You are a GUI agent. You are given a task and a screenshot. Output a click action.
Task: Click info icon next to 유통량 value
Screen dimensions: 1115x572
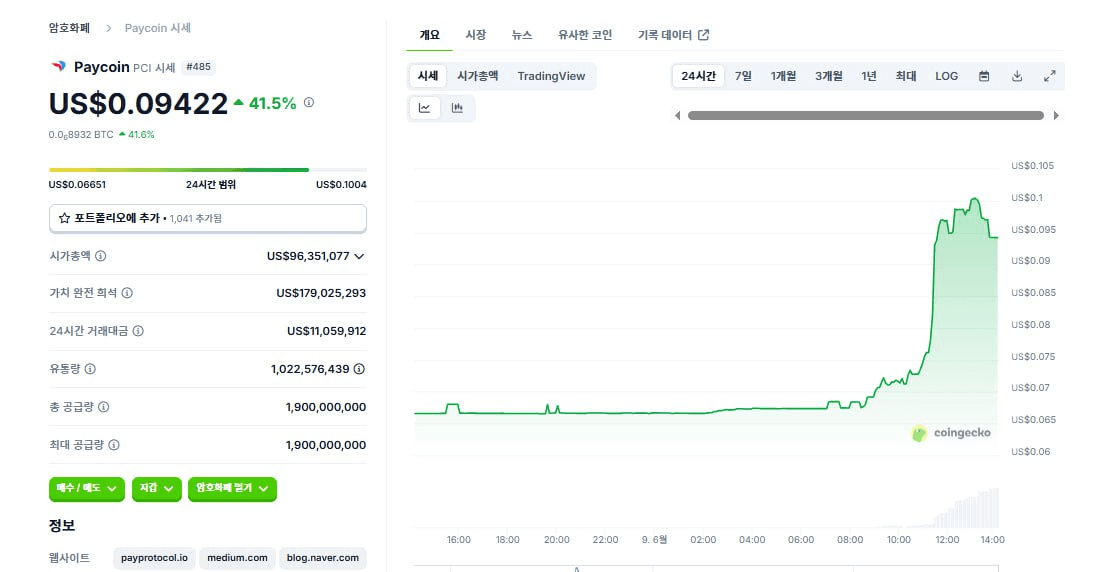[x=359, y=369]
